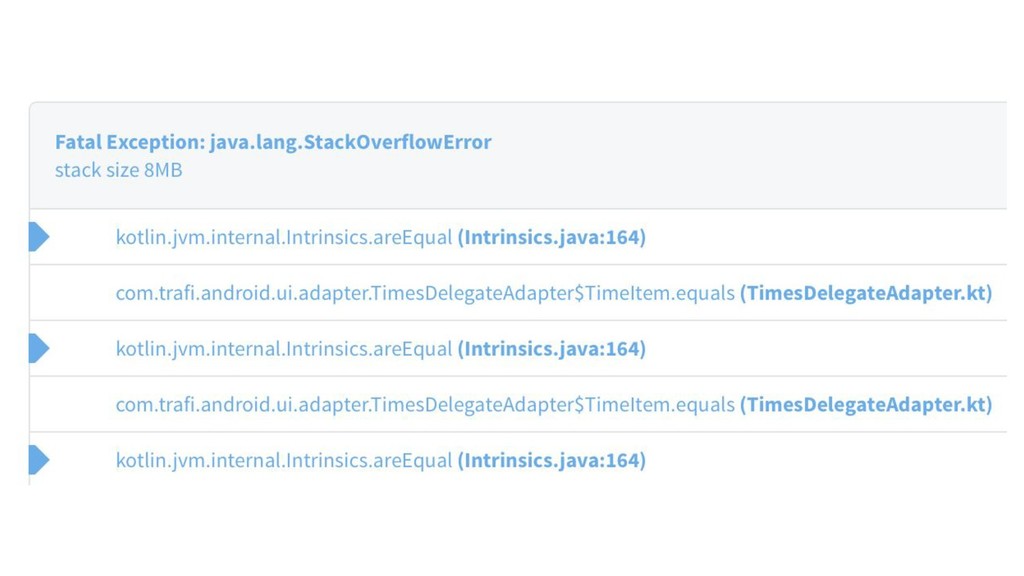Click the "Fatal Exception:" label in header

[129, 142]
